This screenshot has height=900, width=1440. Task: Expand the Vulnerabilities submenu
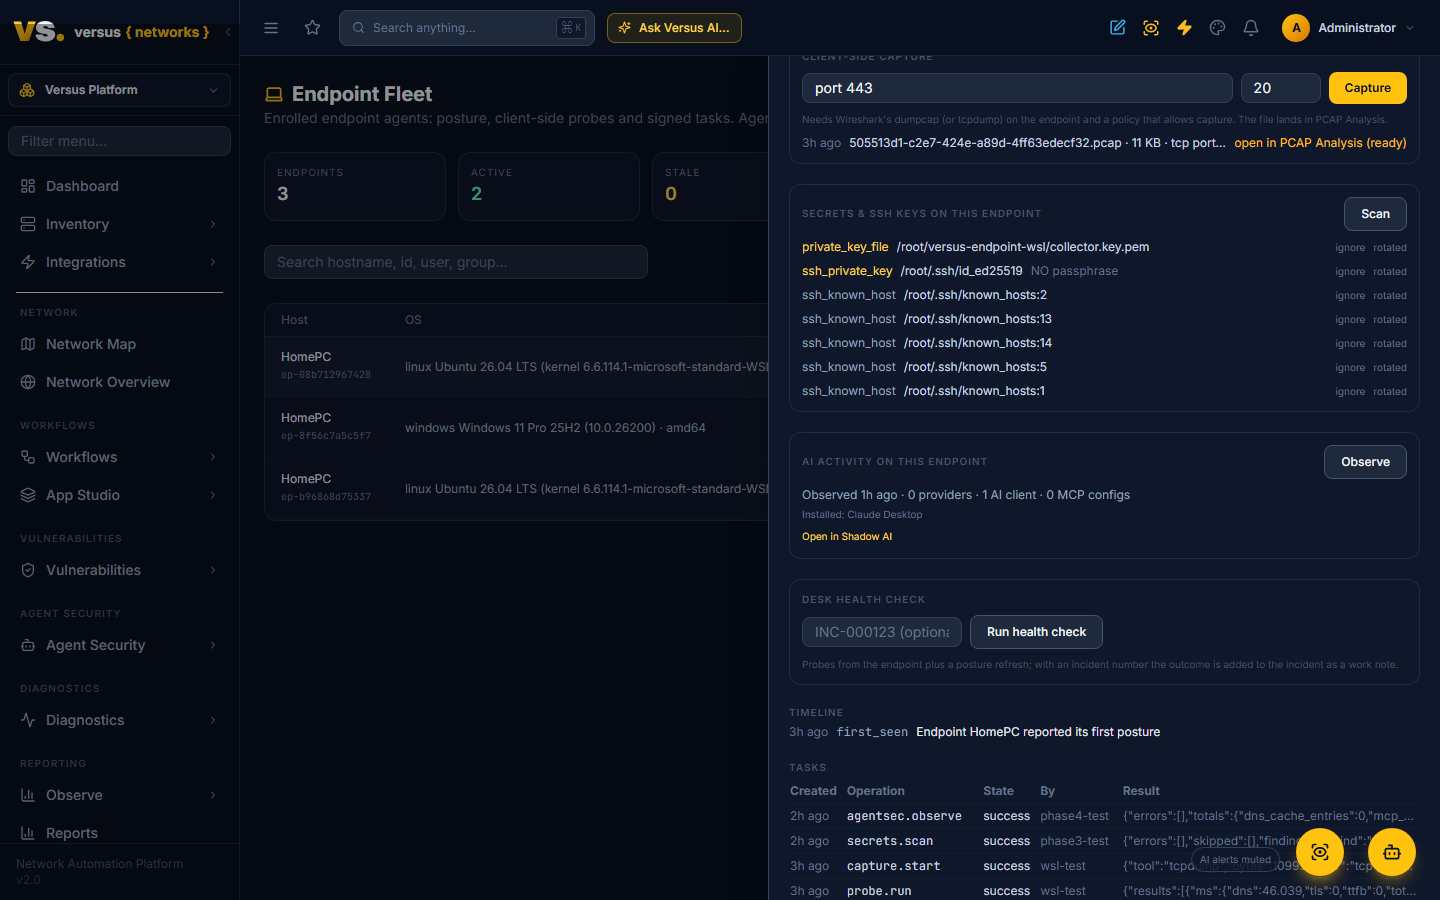pyautogui.click(x=119, y=570)
